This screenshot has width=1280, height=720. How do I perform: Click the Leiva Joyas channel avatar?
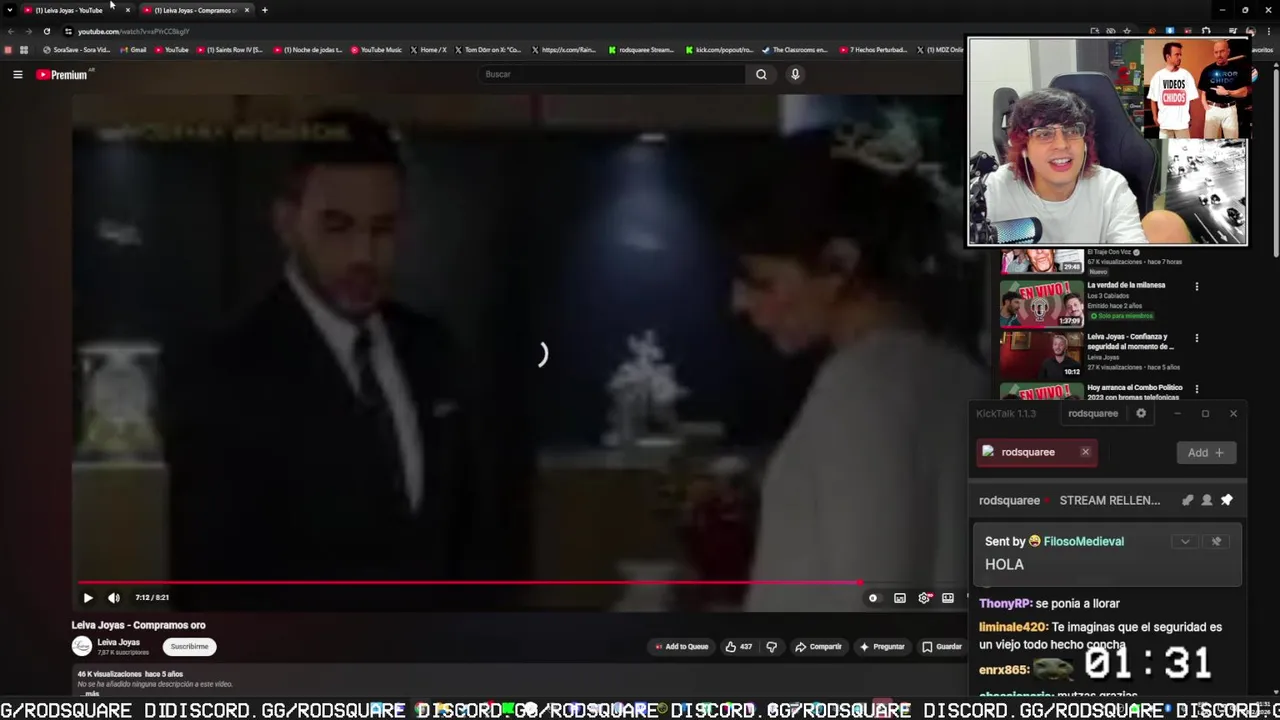82,646
